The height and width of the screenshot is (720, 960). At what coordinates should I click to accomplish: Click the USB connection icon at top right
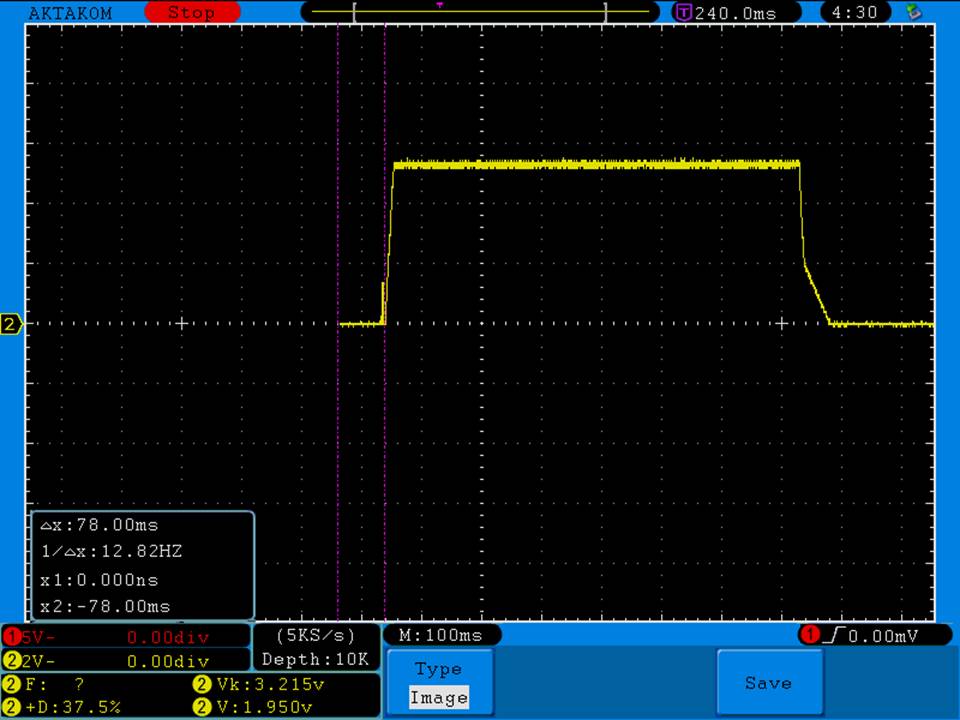912,12
